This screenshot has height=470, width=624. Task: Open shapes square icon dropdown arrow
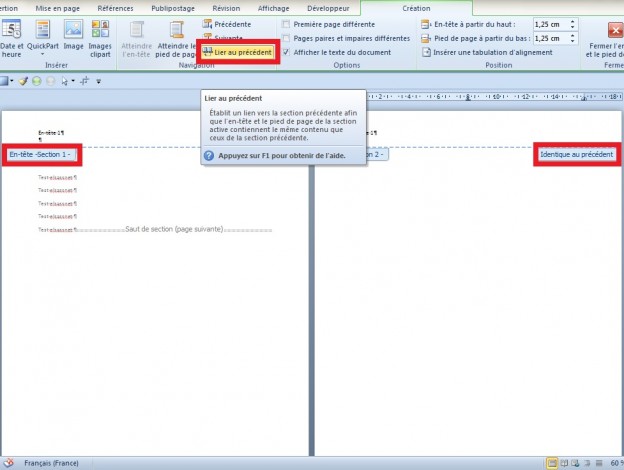point(12,81)
